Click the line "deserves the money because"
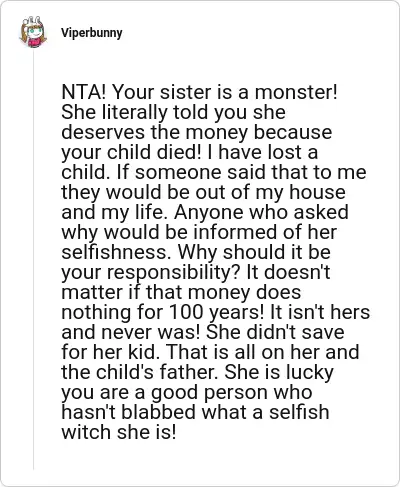Screen dimensions: 400x487 pos(197,132)
